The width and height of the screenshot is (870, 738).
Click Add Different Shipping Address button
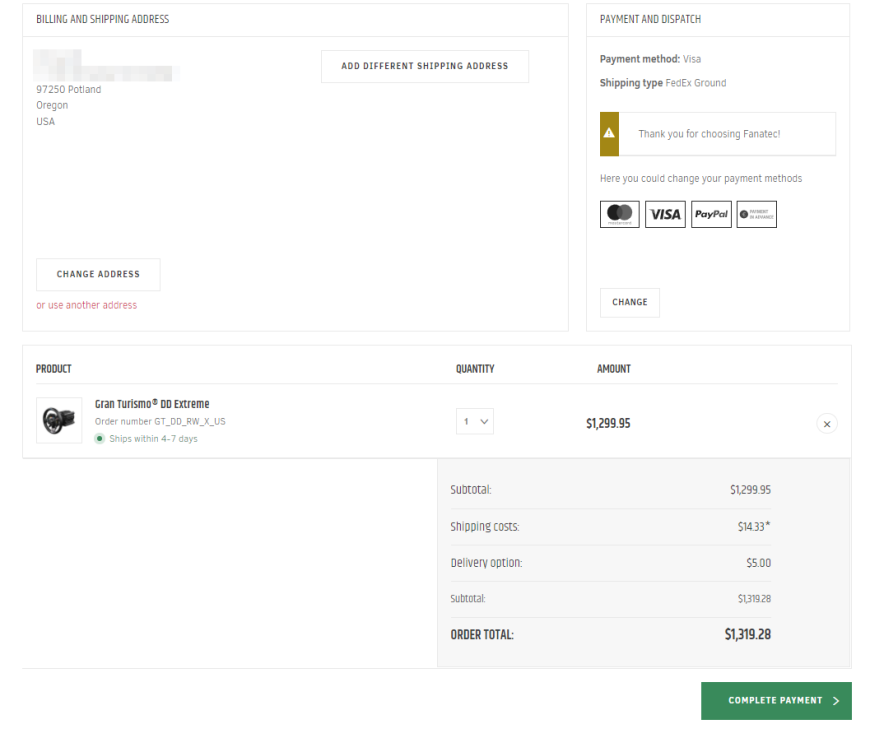(x=424, y=66)
